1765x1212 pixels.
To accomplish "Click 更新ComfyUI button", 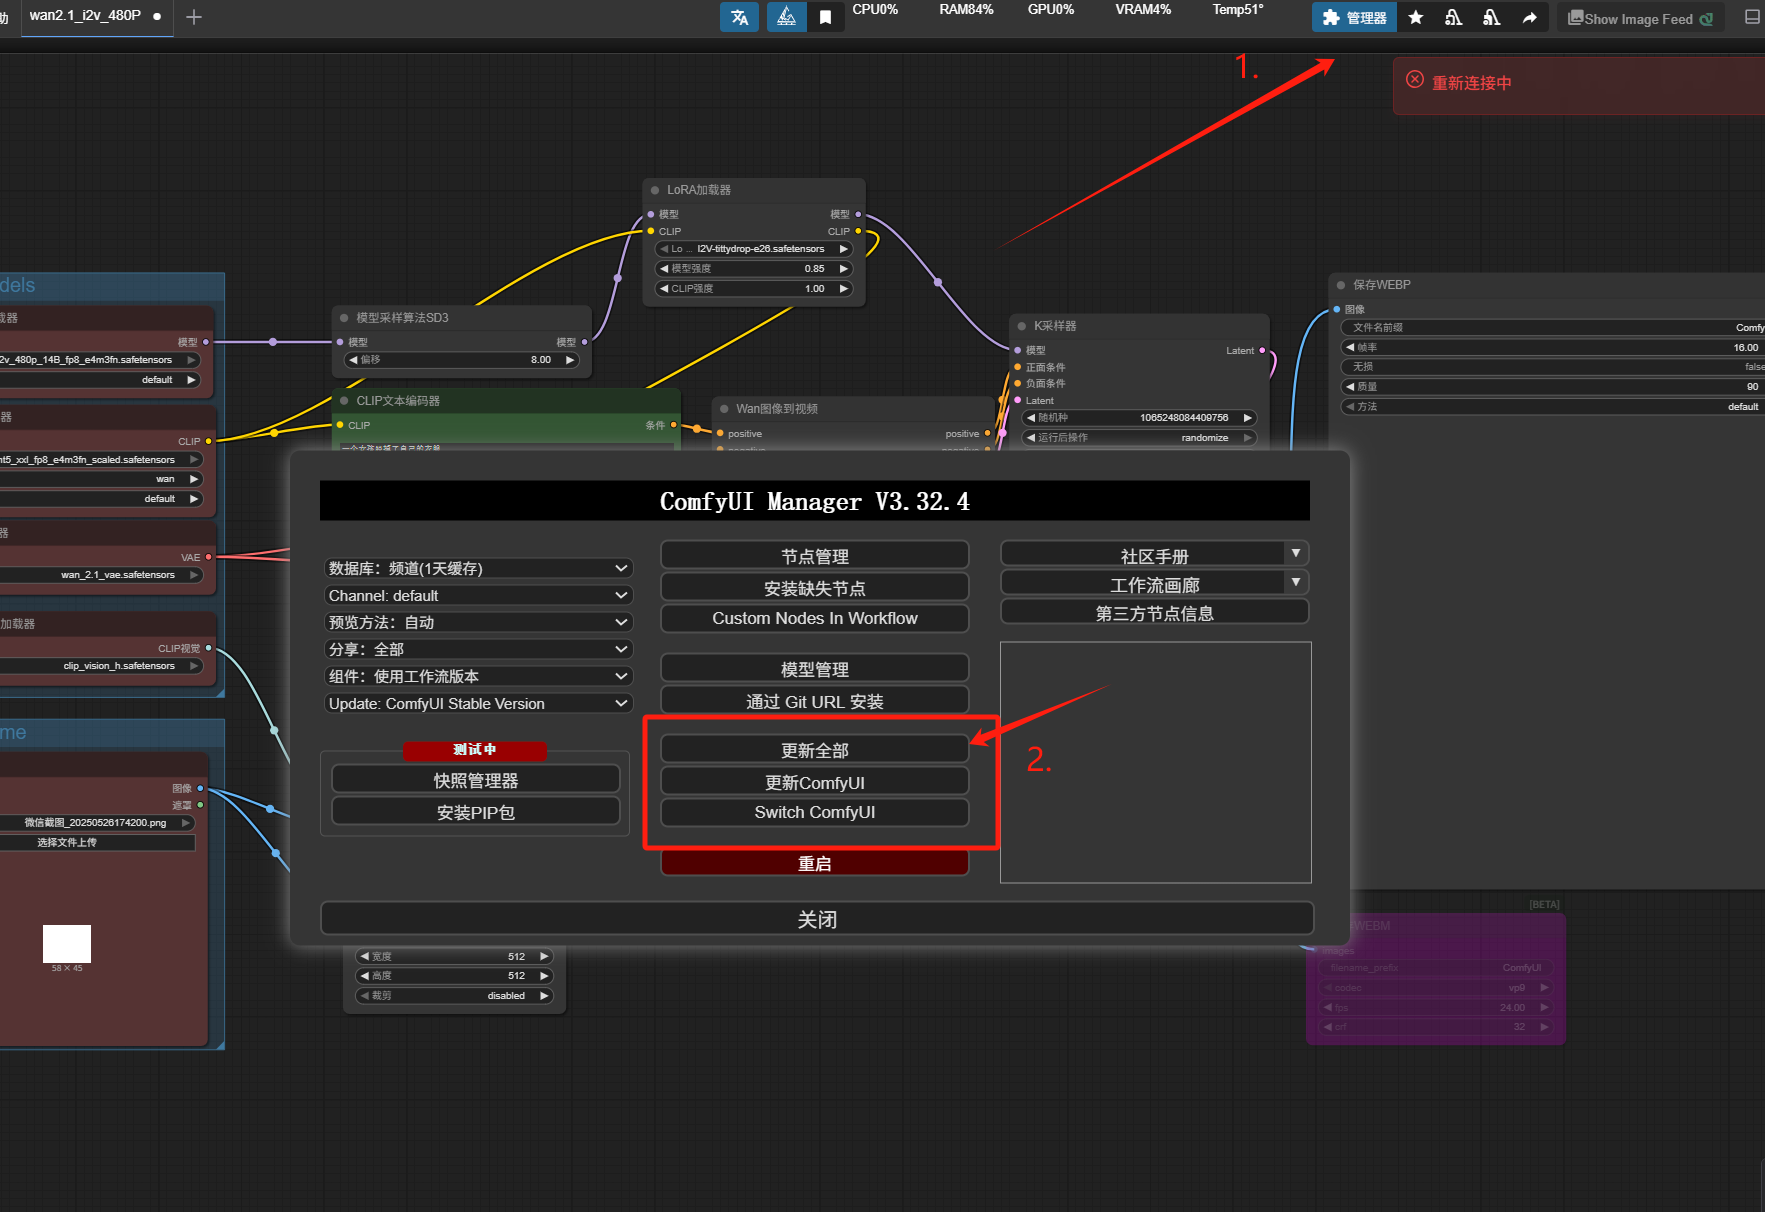I will click(815, 781).
